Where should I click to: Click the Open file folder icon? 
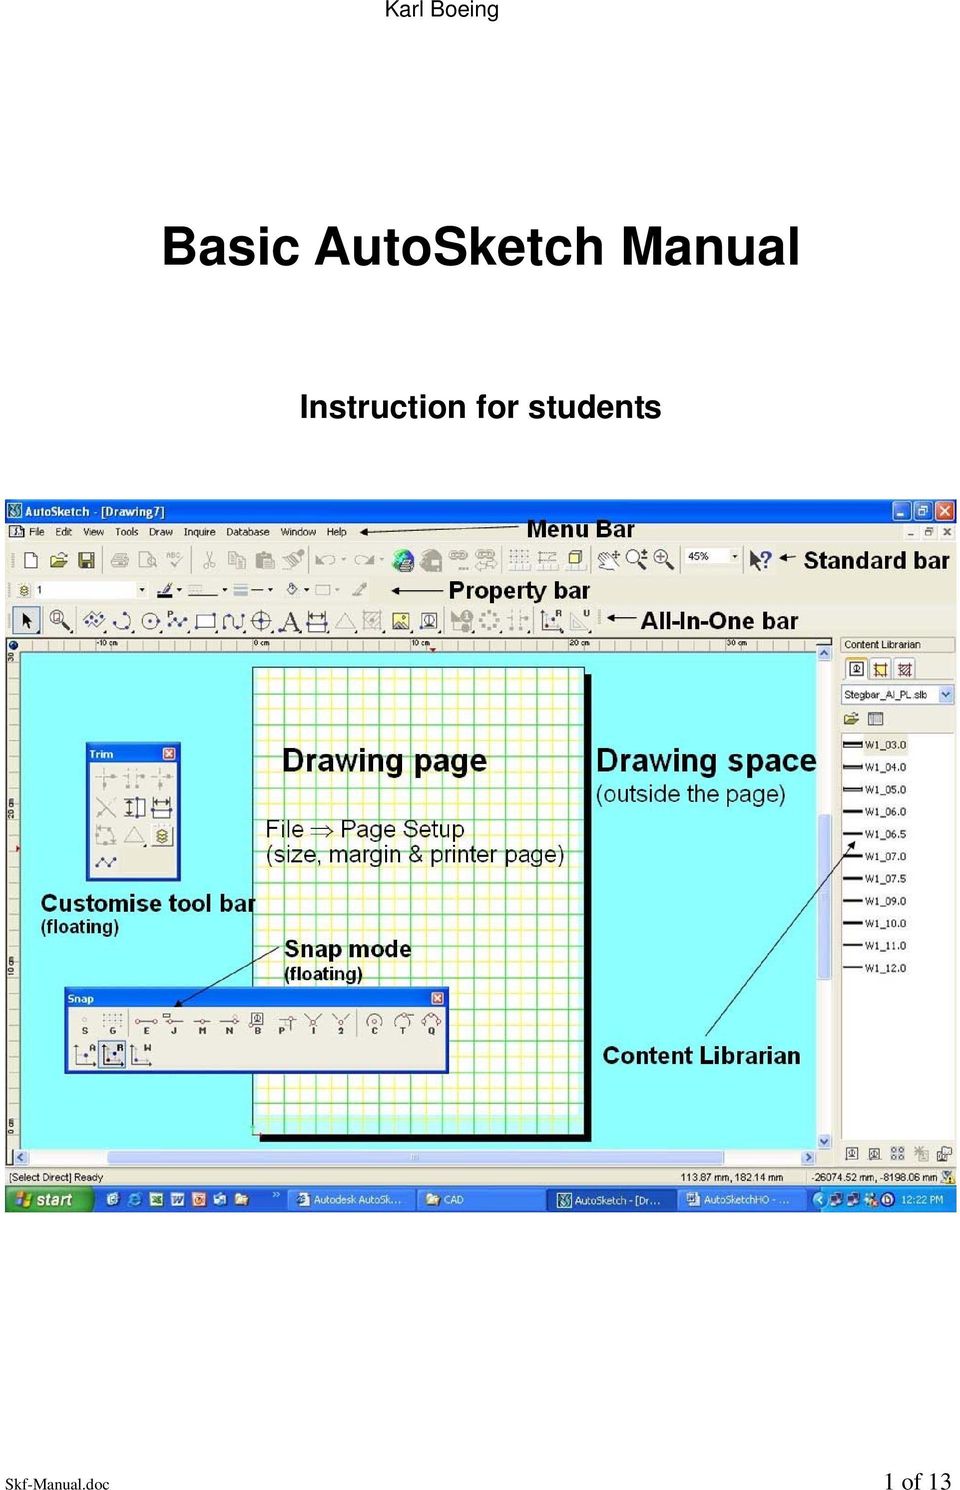pyautogui.click(x=59, y=561)
